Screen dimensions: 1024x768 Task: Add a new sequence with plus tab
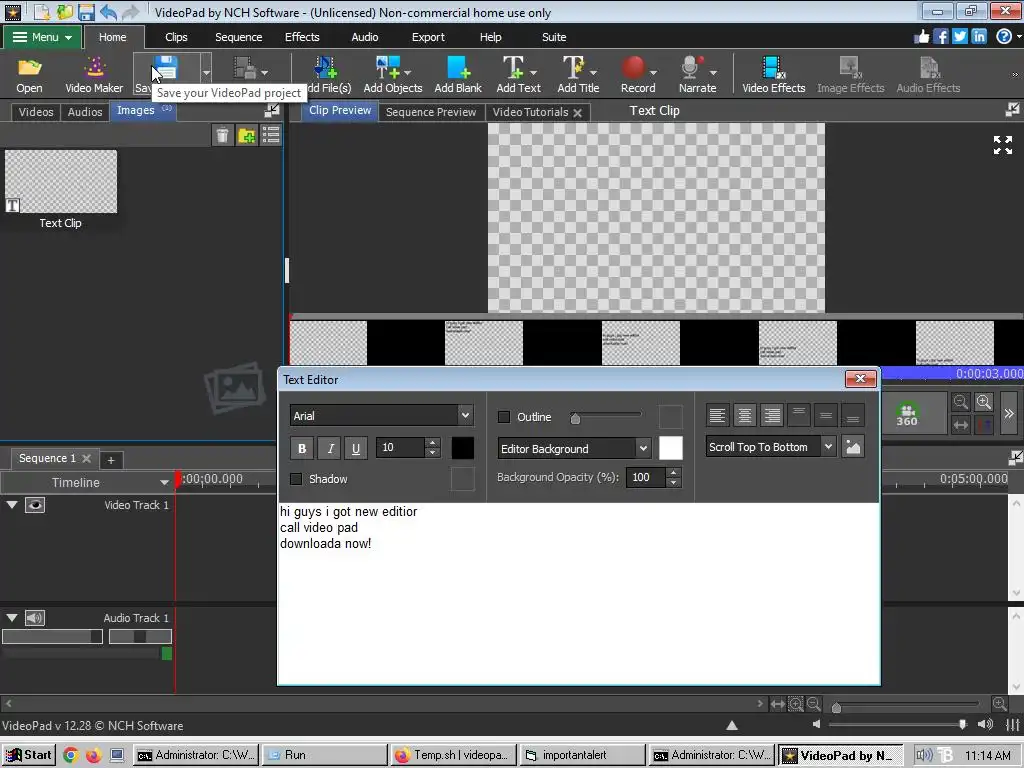(111, 460)
